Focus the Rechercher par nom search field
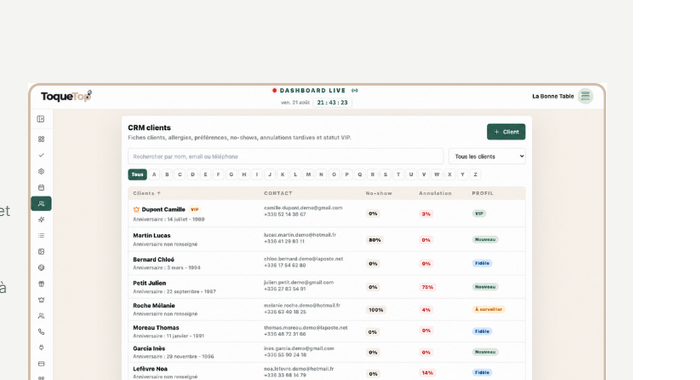 tap(286, 156)
